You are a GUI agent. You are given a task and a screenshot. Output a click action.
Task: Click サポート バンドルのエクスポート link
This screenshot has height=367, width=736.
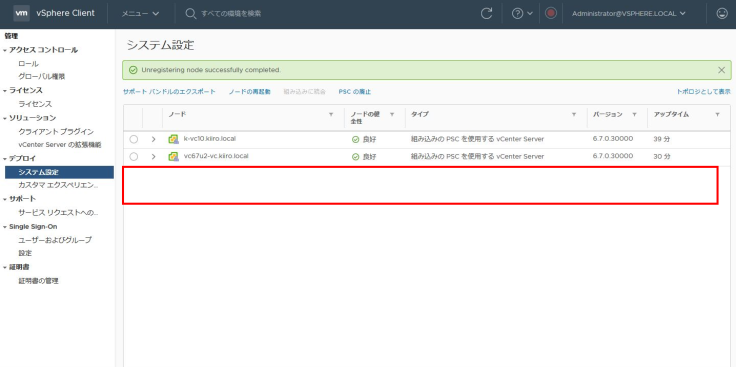169,92
